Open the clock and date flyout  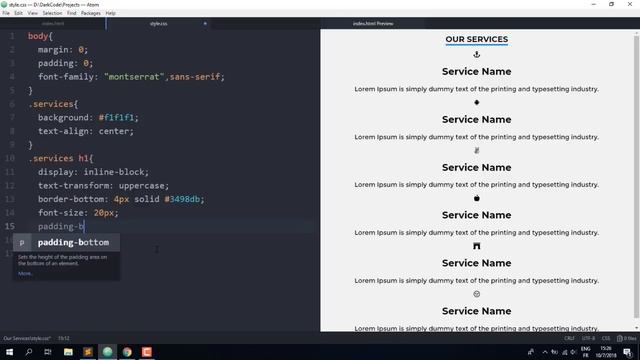606,352
